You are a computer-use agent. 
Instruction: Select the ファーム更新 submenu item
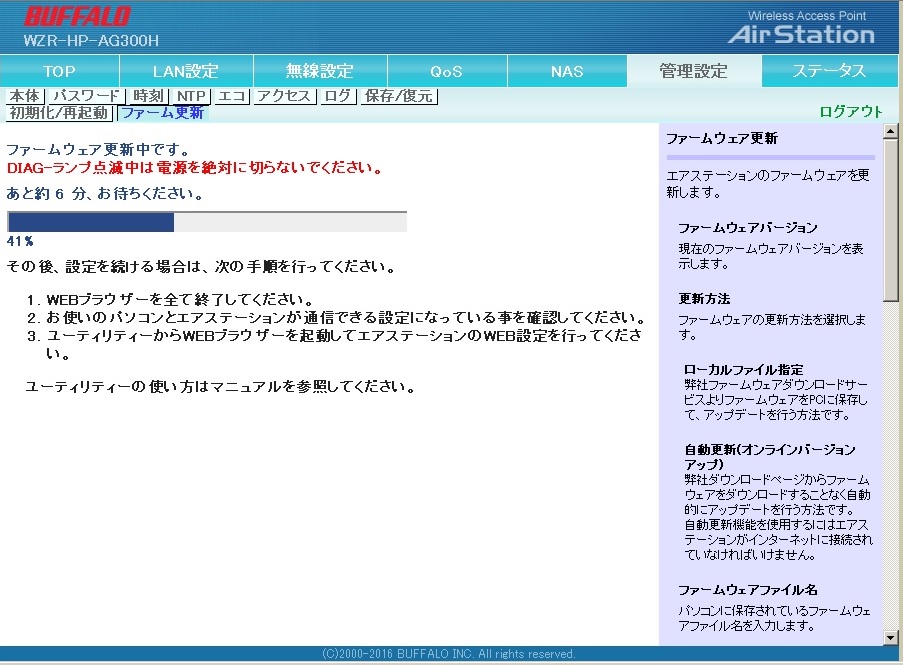tap(163, 113)
